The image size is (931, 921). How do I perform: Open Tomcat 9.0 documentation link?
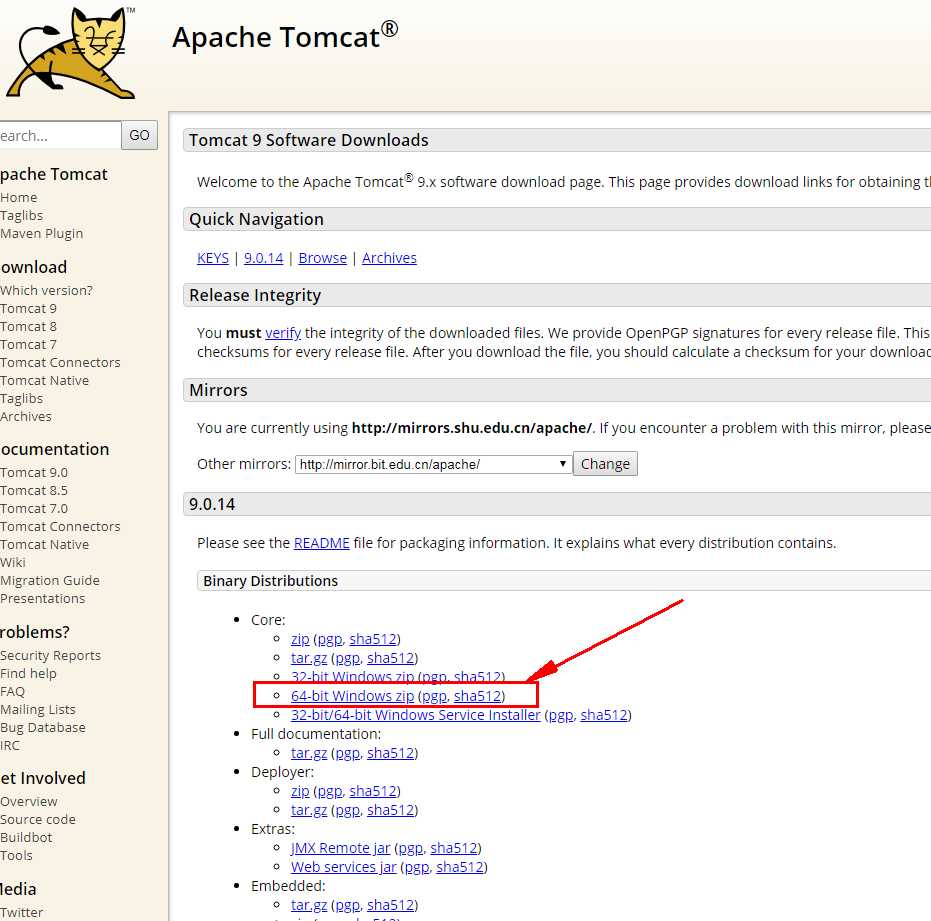point(34,473)
